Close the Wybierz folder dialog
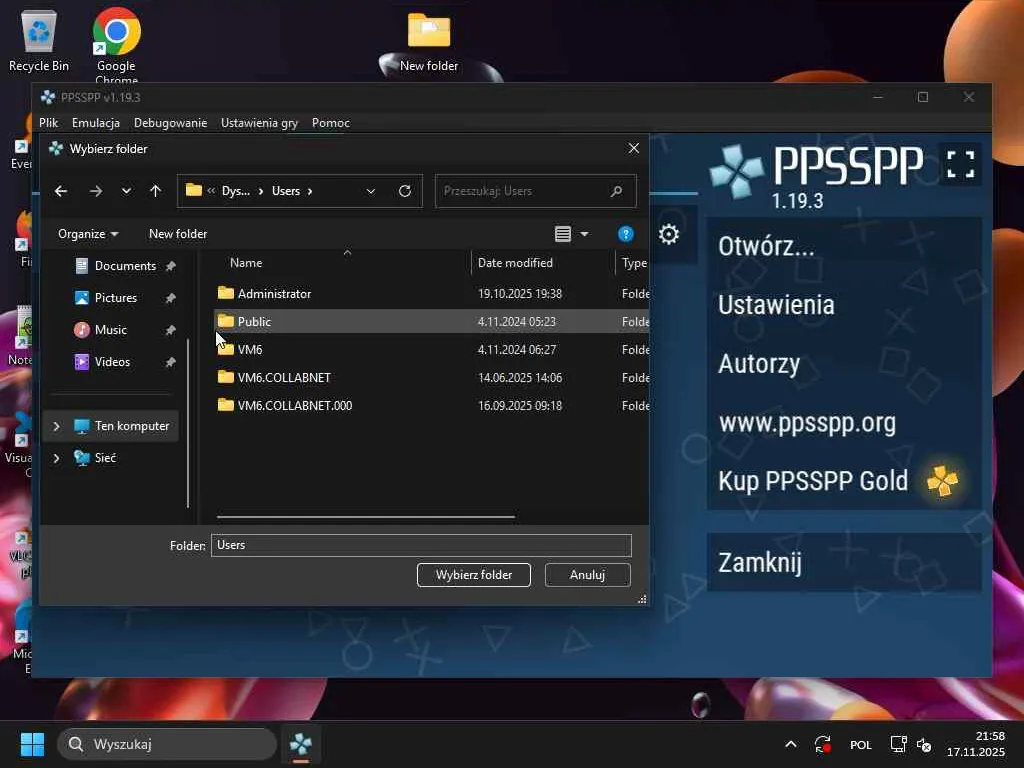This screenshot has width=1024, height=768. pyautogui.click(x=633, y=148)
